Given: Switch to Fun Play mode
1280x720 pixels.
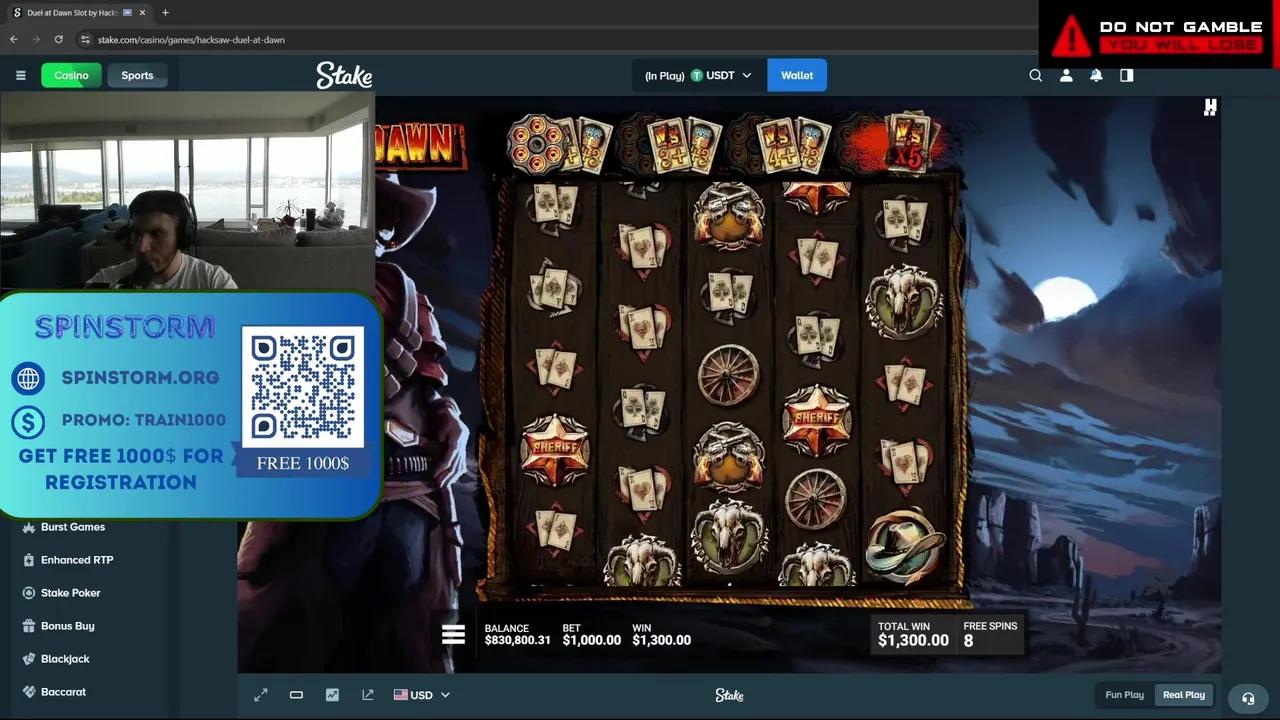Looking at the screenshot, I should [1124, 695].
